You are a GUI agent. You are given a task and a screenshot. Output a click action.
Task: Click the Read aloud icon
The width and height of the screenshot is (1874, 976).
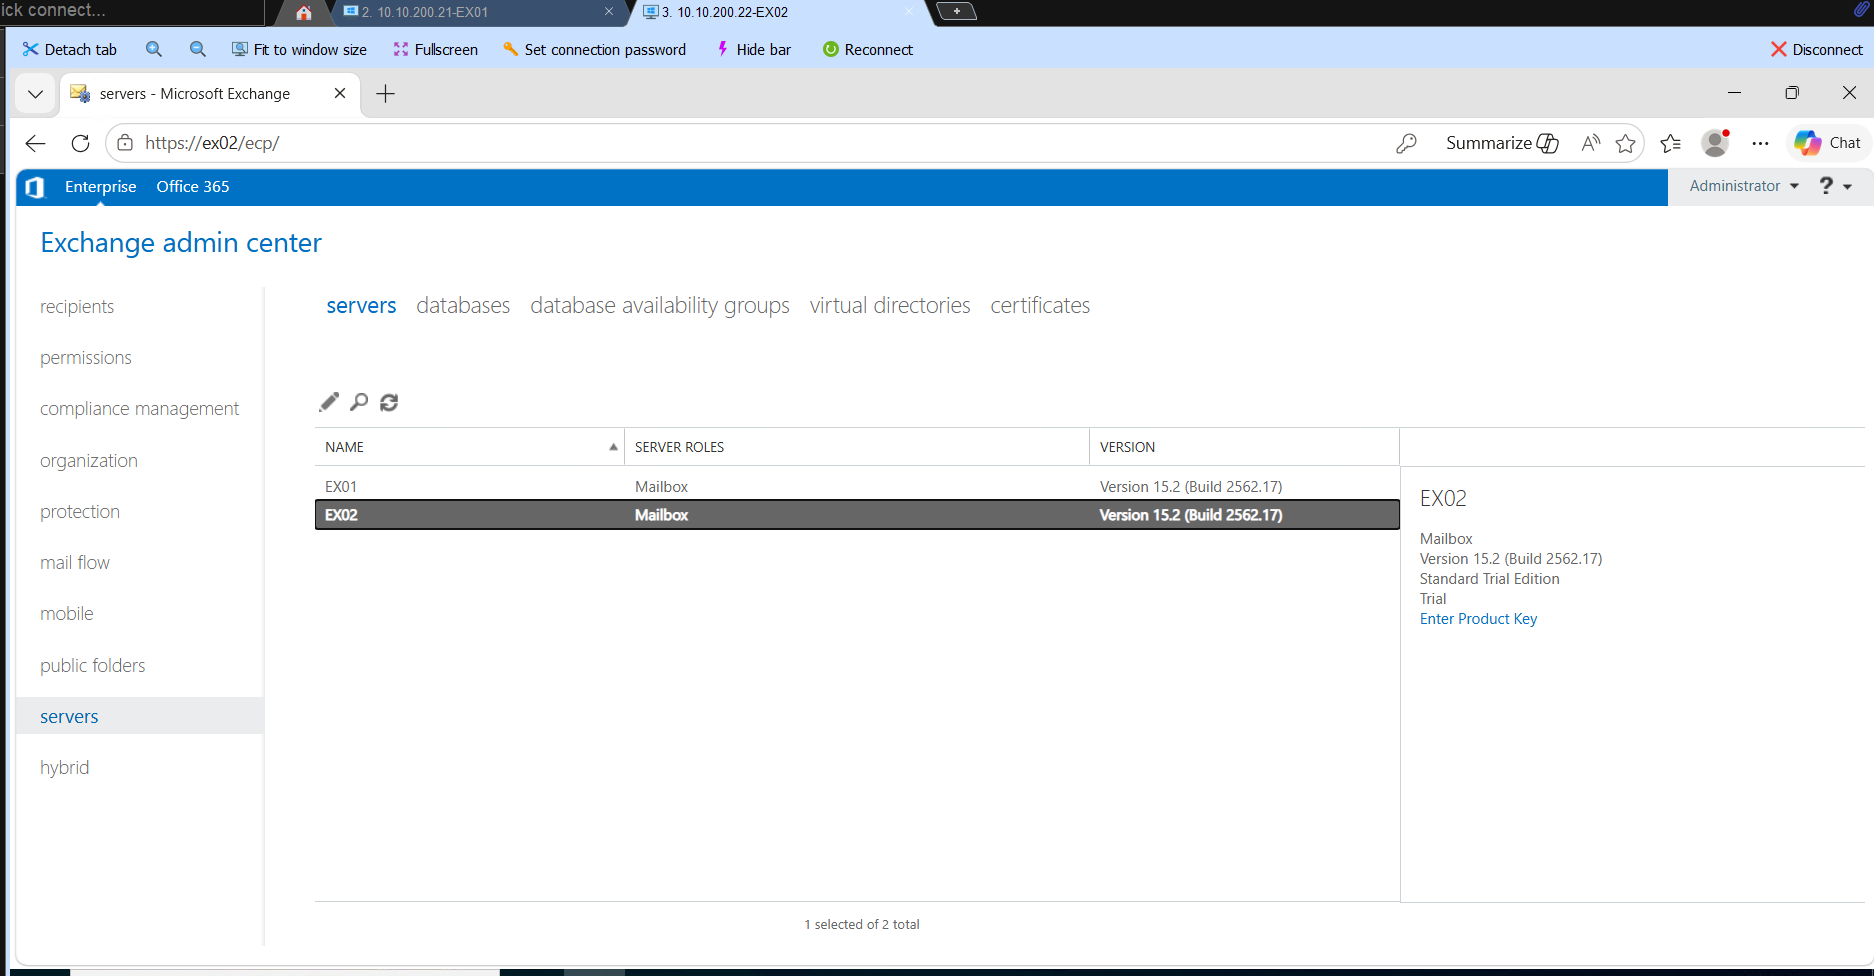coord(1590,143)
